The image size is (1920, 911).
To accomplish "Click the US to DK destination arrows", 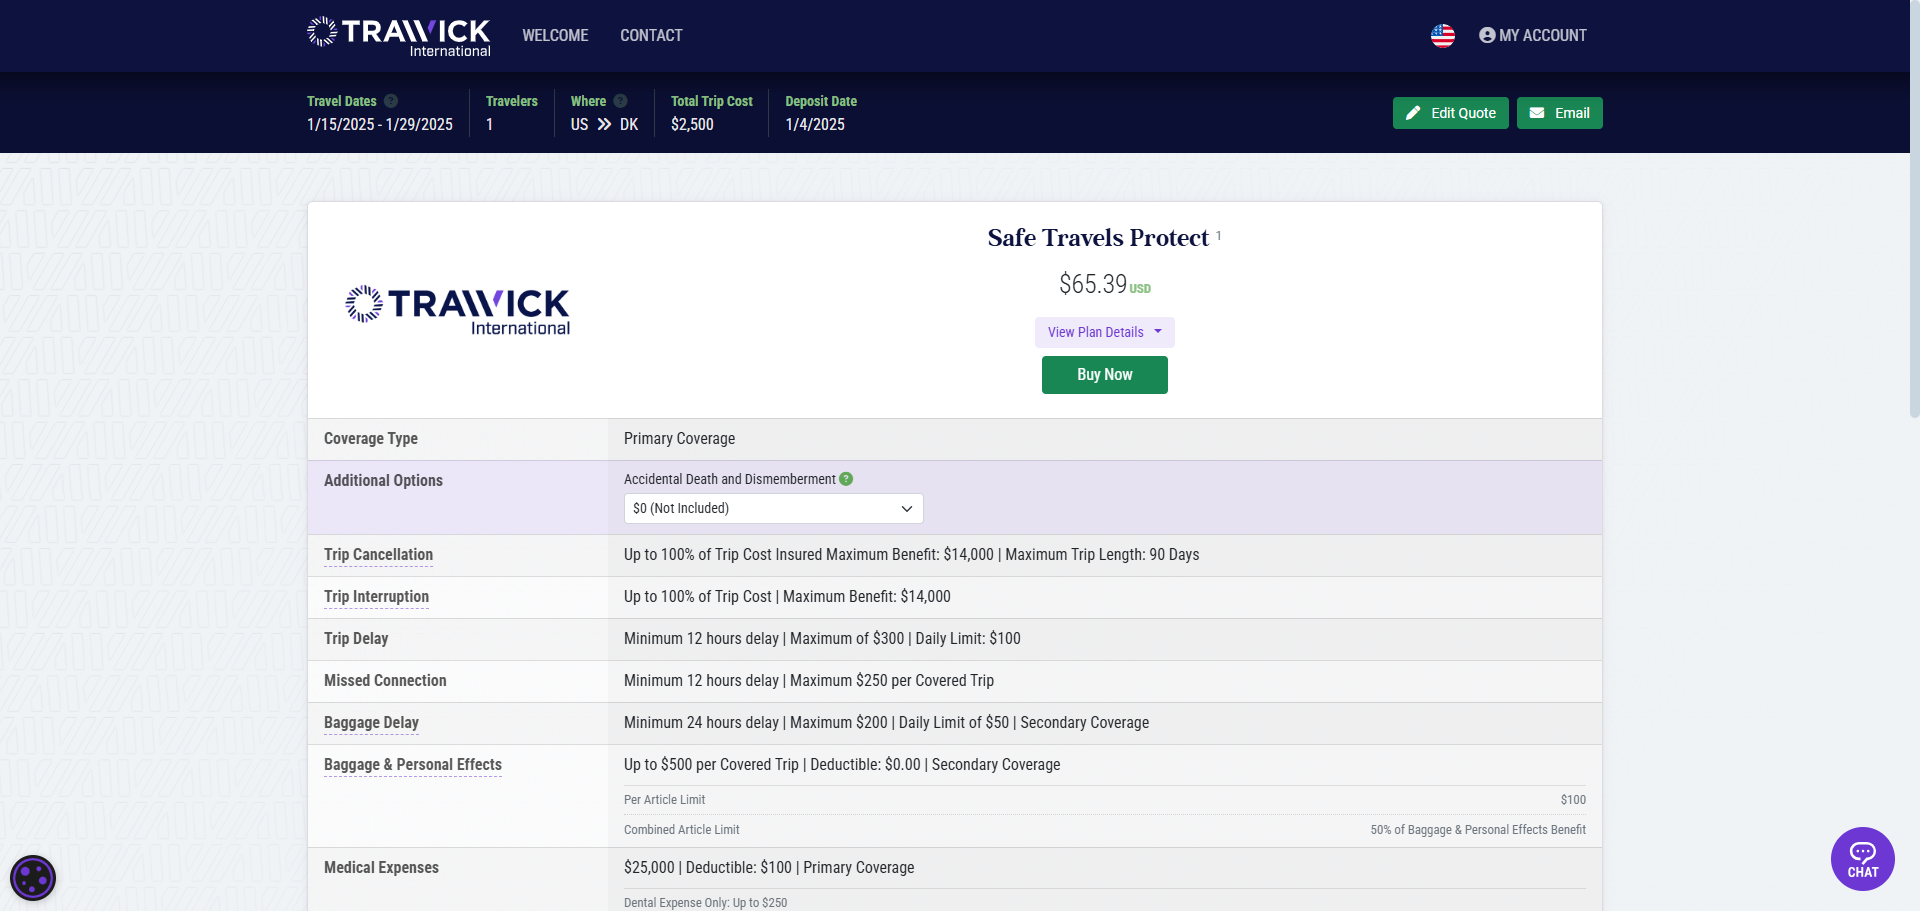I will [x=604, y=125].
